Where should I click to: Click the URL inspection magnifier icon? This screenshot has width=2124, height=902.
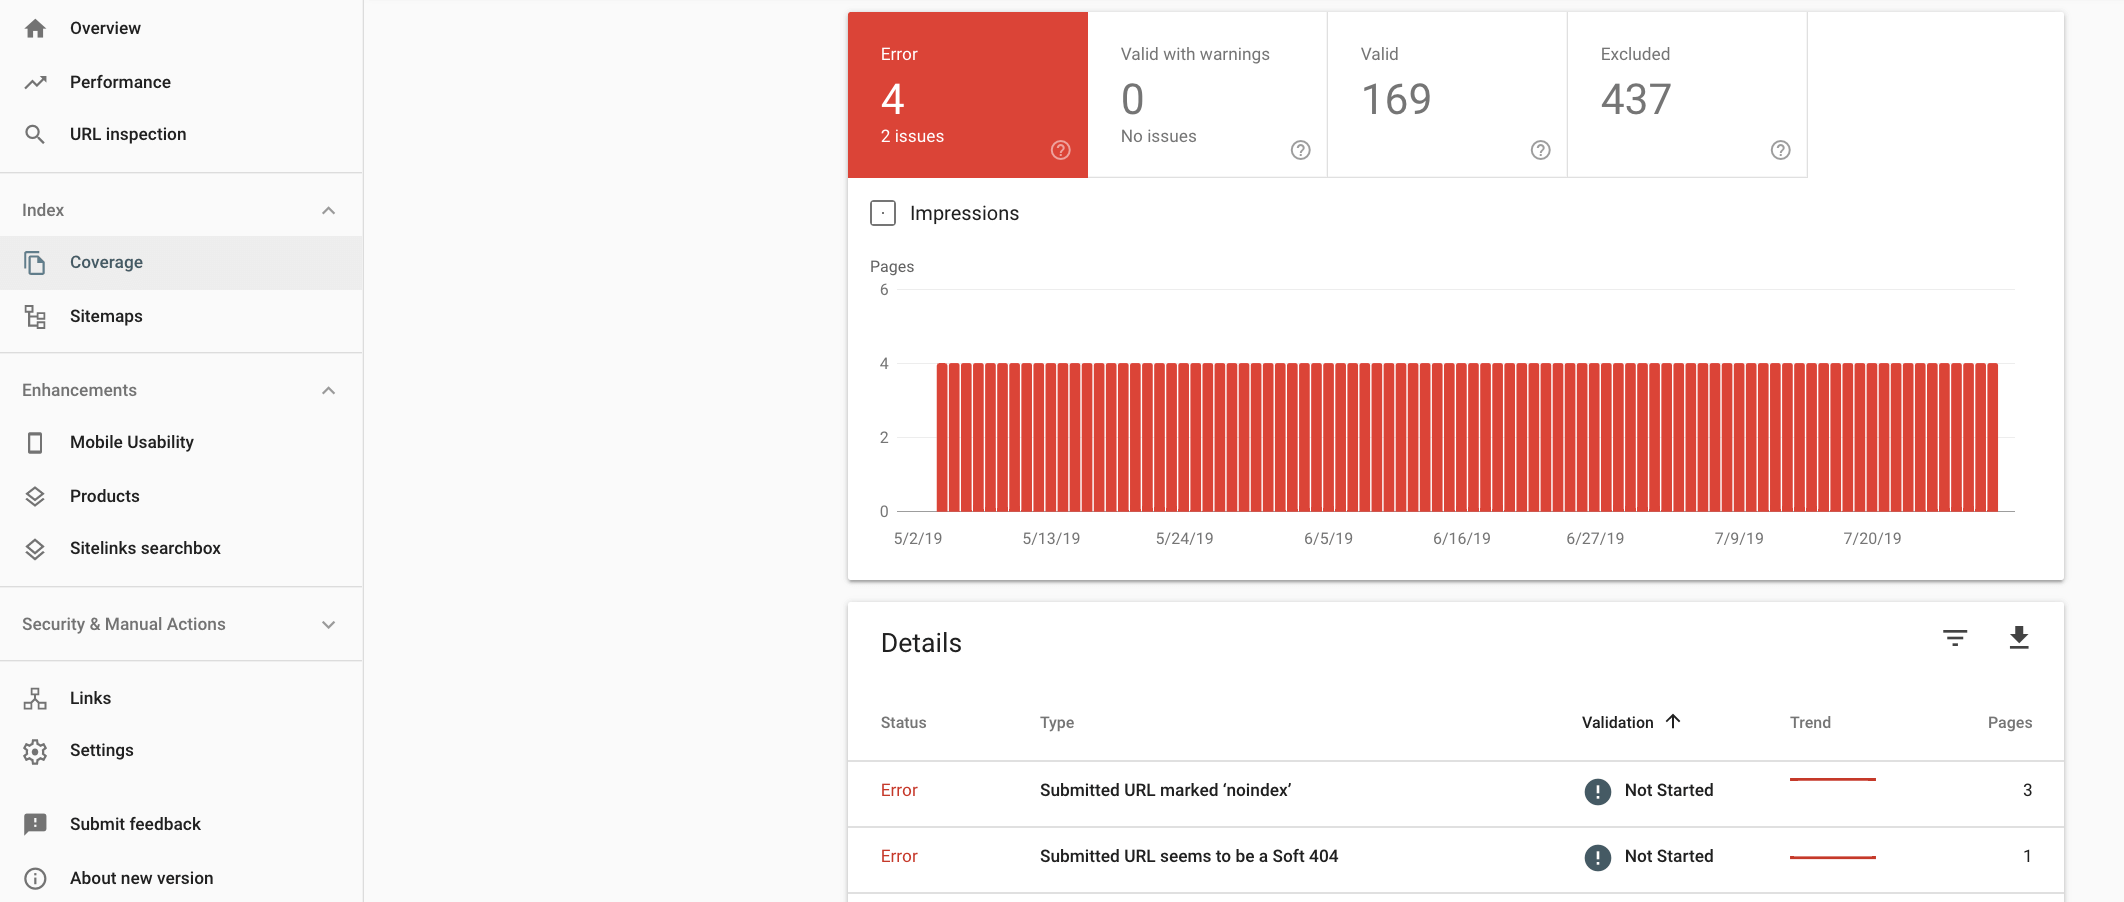pos(35,134)
